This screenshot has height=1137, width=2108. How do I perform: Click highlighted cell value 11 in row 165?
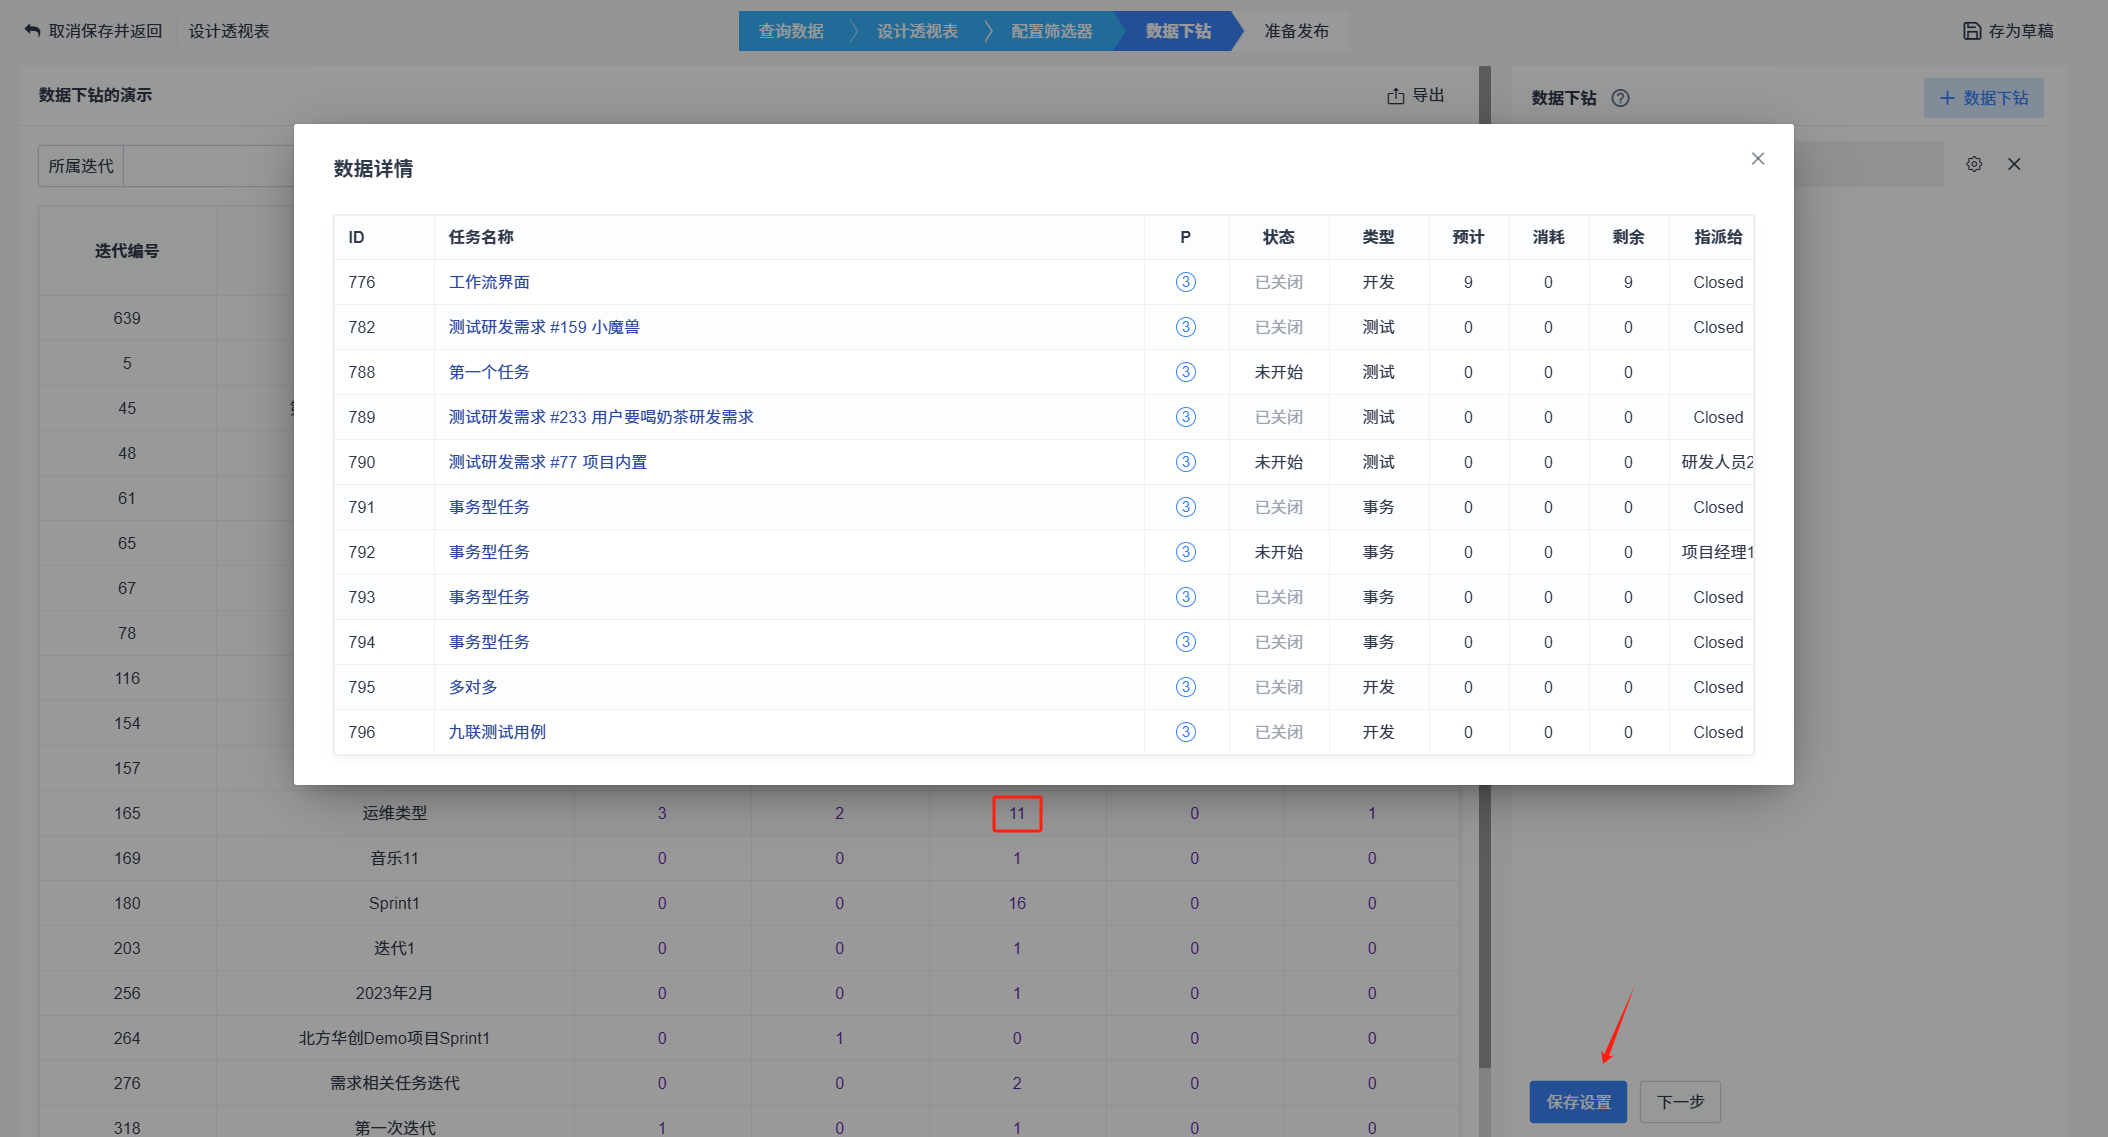[x=1016, y=813]
